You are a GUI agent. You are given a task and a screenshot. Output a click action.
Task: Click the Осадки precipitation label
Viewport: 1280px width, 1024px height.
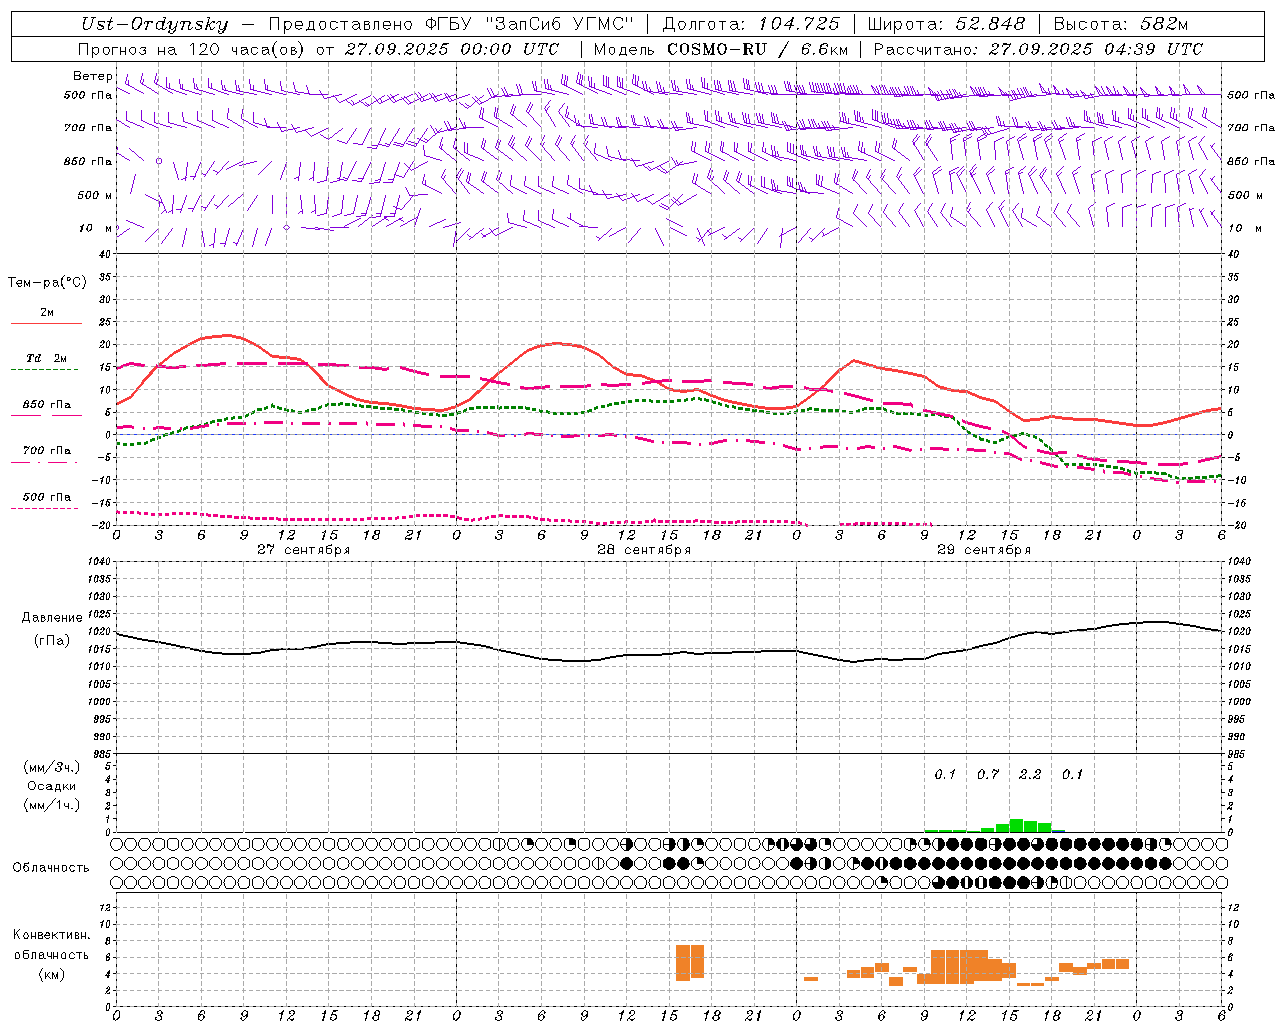pyautogui.click(x=52, y=786)
